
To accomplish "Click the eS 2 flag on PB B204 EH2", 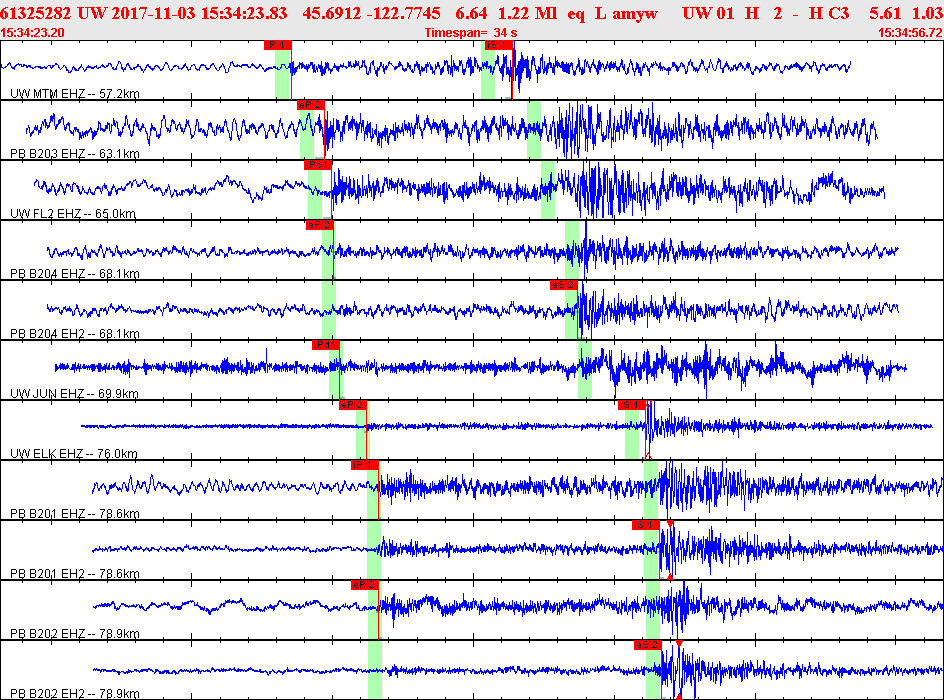I will [x=564, y=285].
